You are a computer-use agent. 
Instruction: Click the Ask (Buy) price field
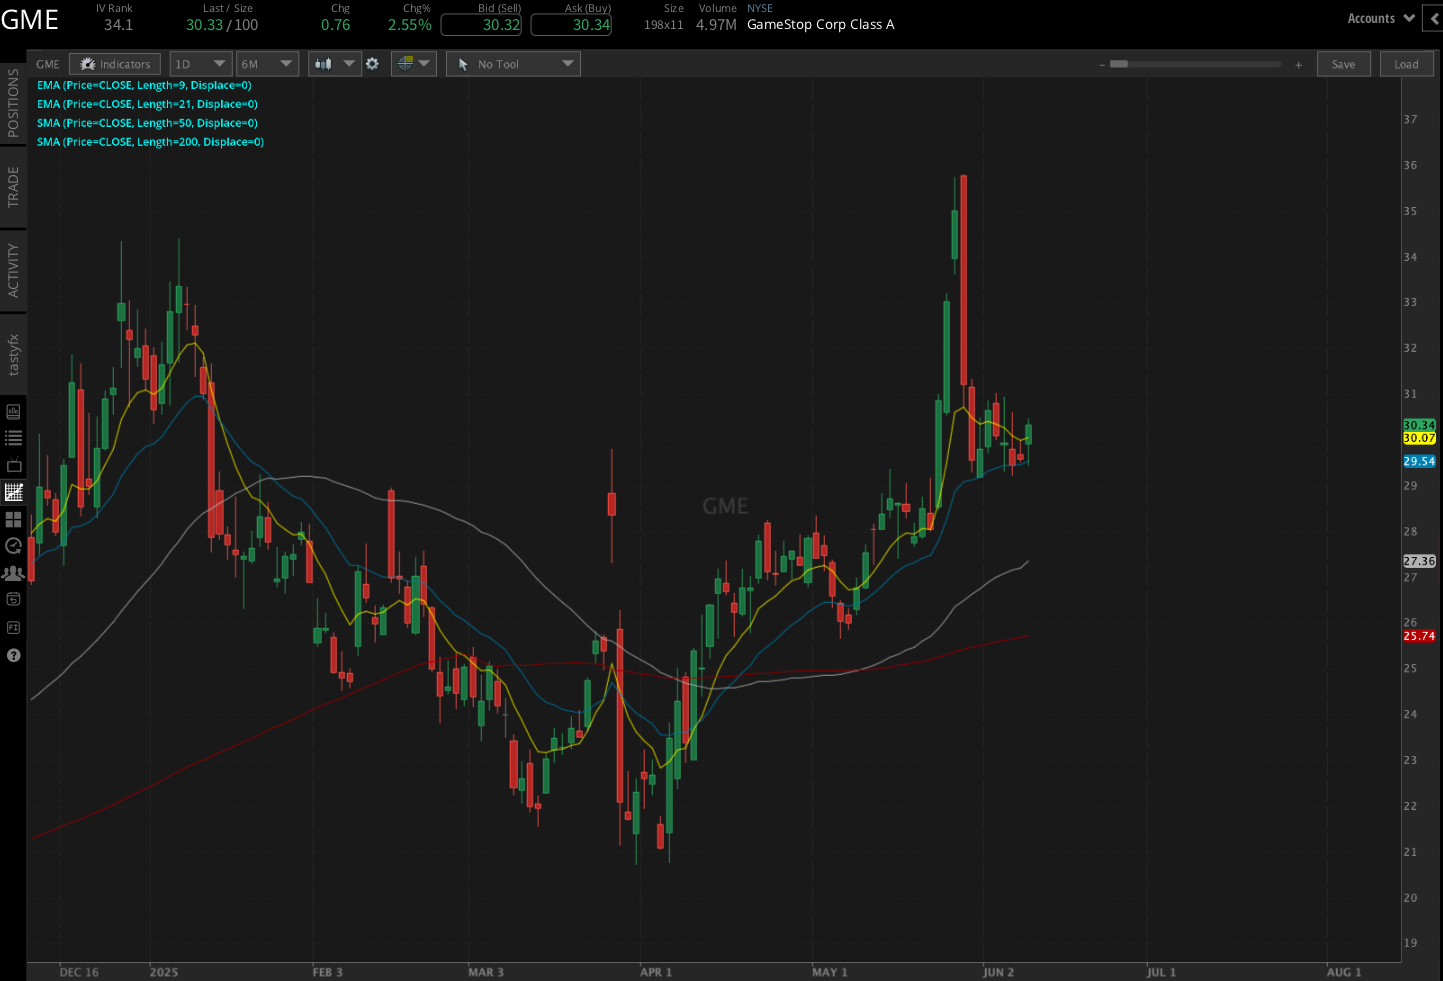[571, 24]
